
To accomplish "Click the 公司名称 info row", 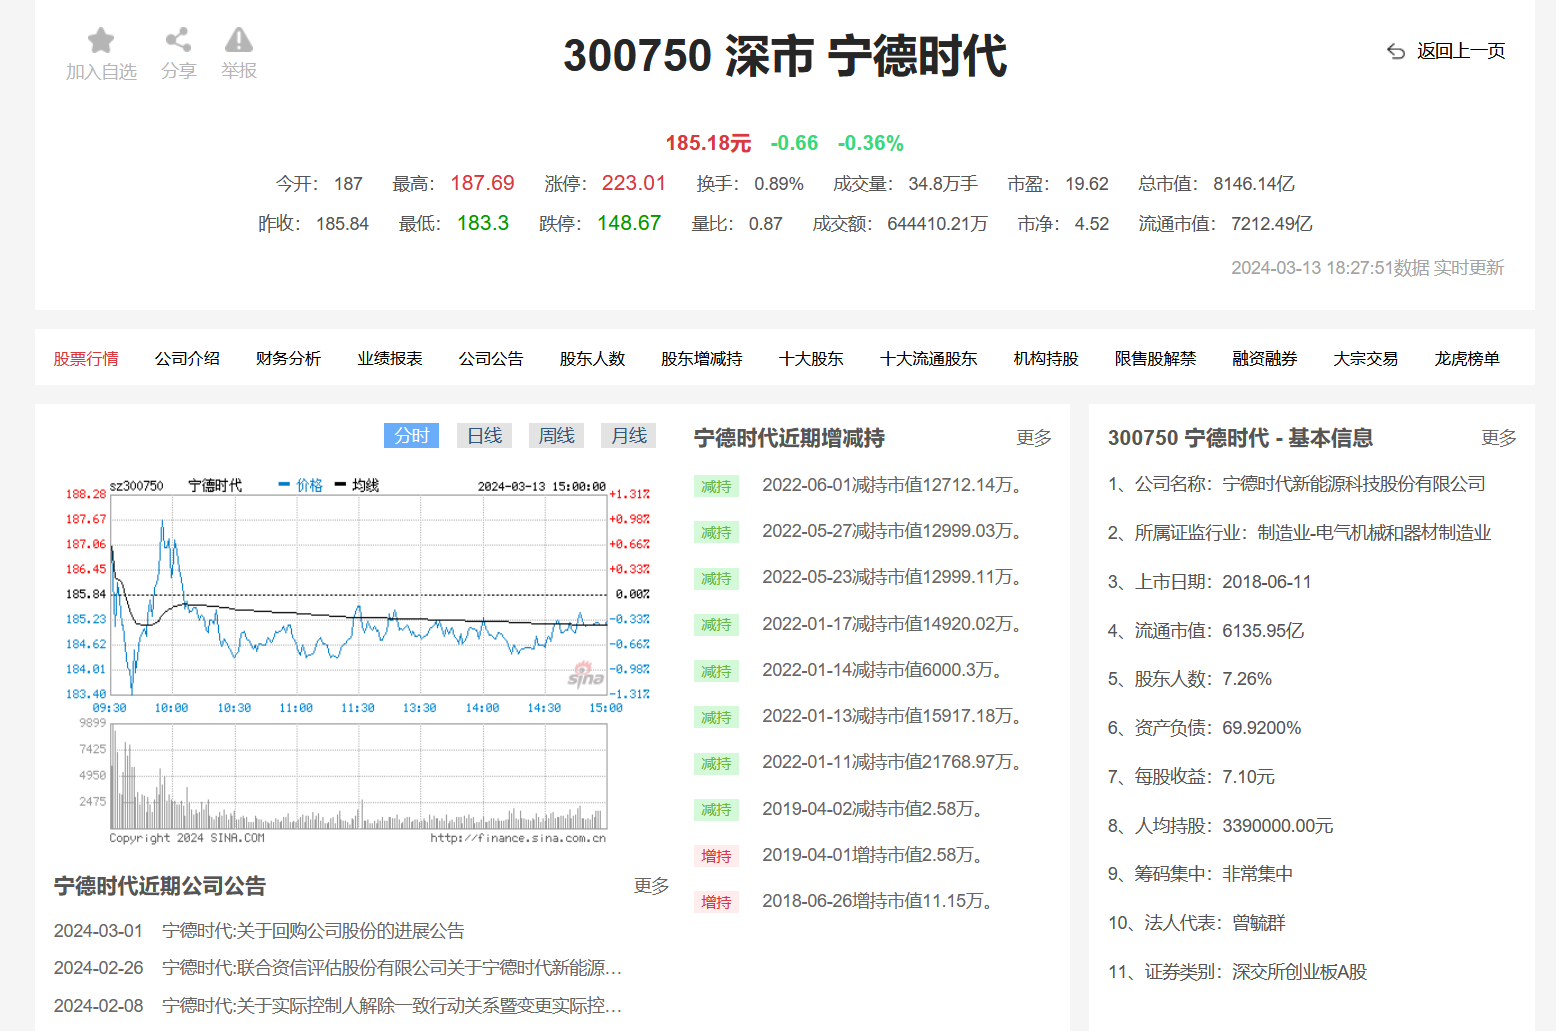I will (x=1297, y=484).
